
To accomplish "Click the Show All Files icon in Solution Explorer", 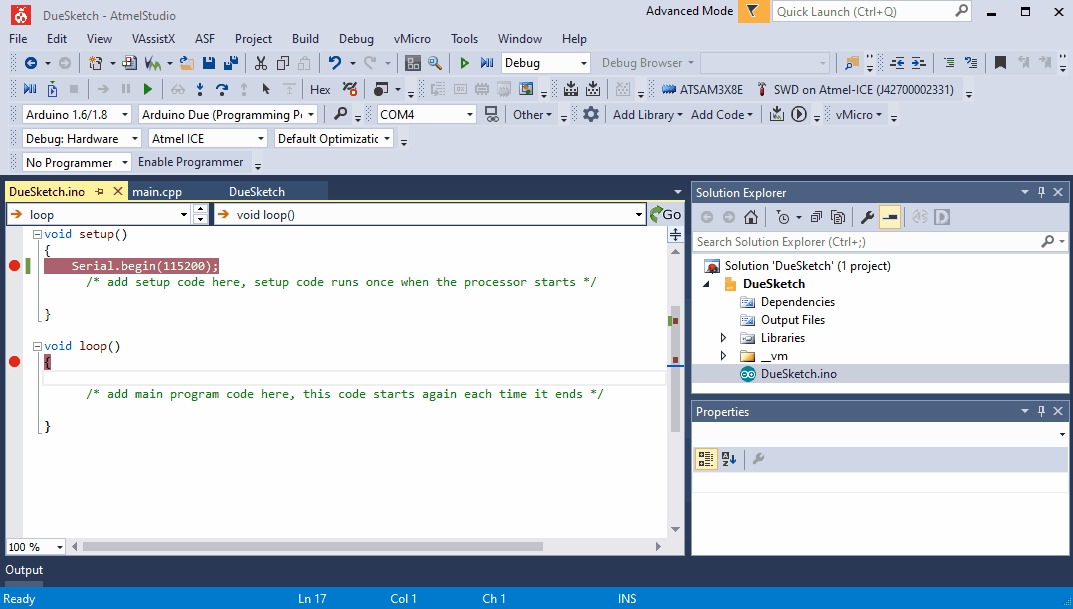I will pyautogui.click(x=838, y=218).
